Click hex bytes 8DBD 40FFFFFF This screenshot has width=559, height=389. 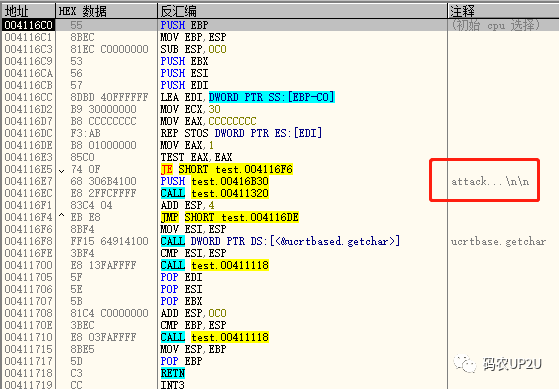pos(109,97)
